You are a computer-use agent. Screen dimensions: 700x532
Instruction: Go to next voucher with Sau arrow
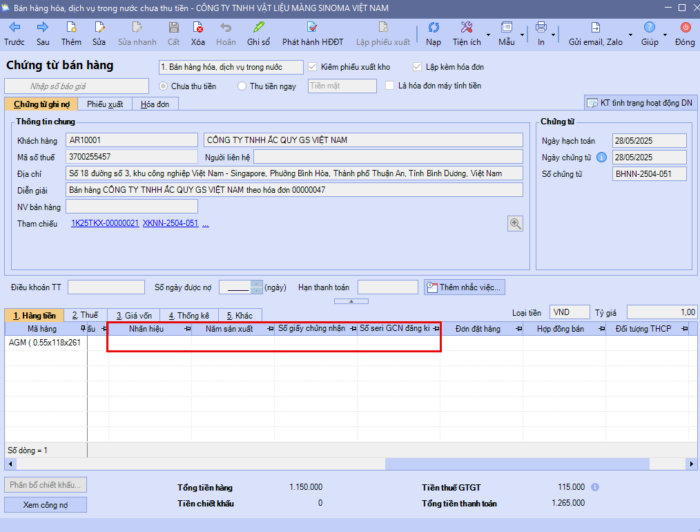[x=42, y=27]
